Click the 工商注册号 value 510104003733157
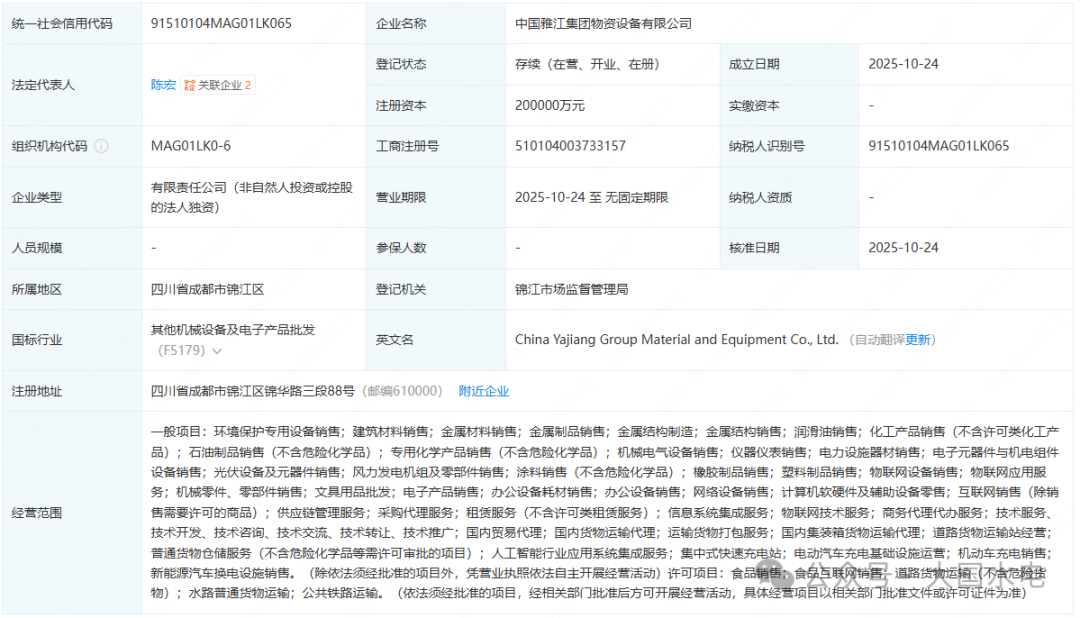Viewport: 1080px width, 618px height. [570, 146]
